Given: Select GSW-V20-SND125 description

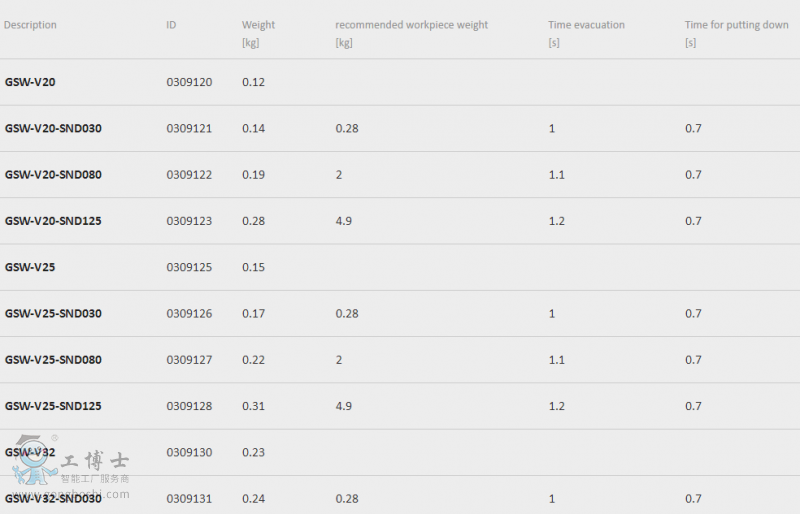Looking at the screenshot, I should pyautogui.click(x=53, y=221).
